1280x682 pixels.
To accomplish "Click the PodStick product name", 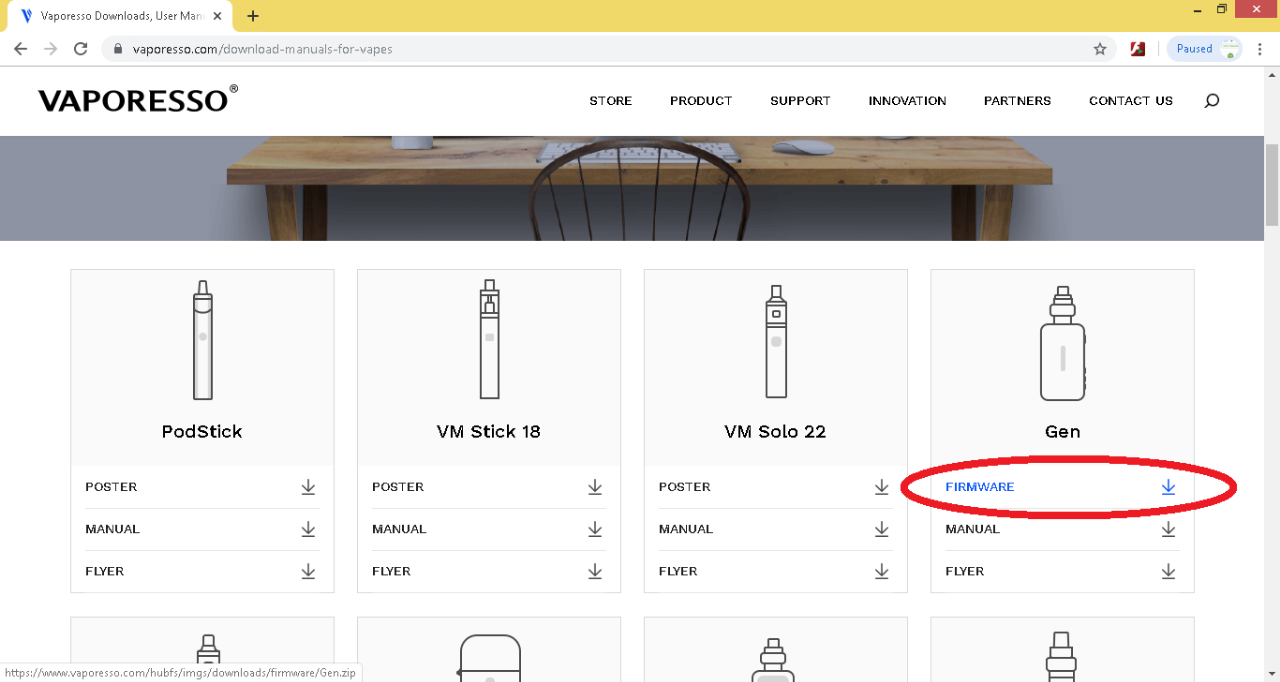I will [x=202, y=432].
